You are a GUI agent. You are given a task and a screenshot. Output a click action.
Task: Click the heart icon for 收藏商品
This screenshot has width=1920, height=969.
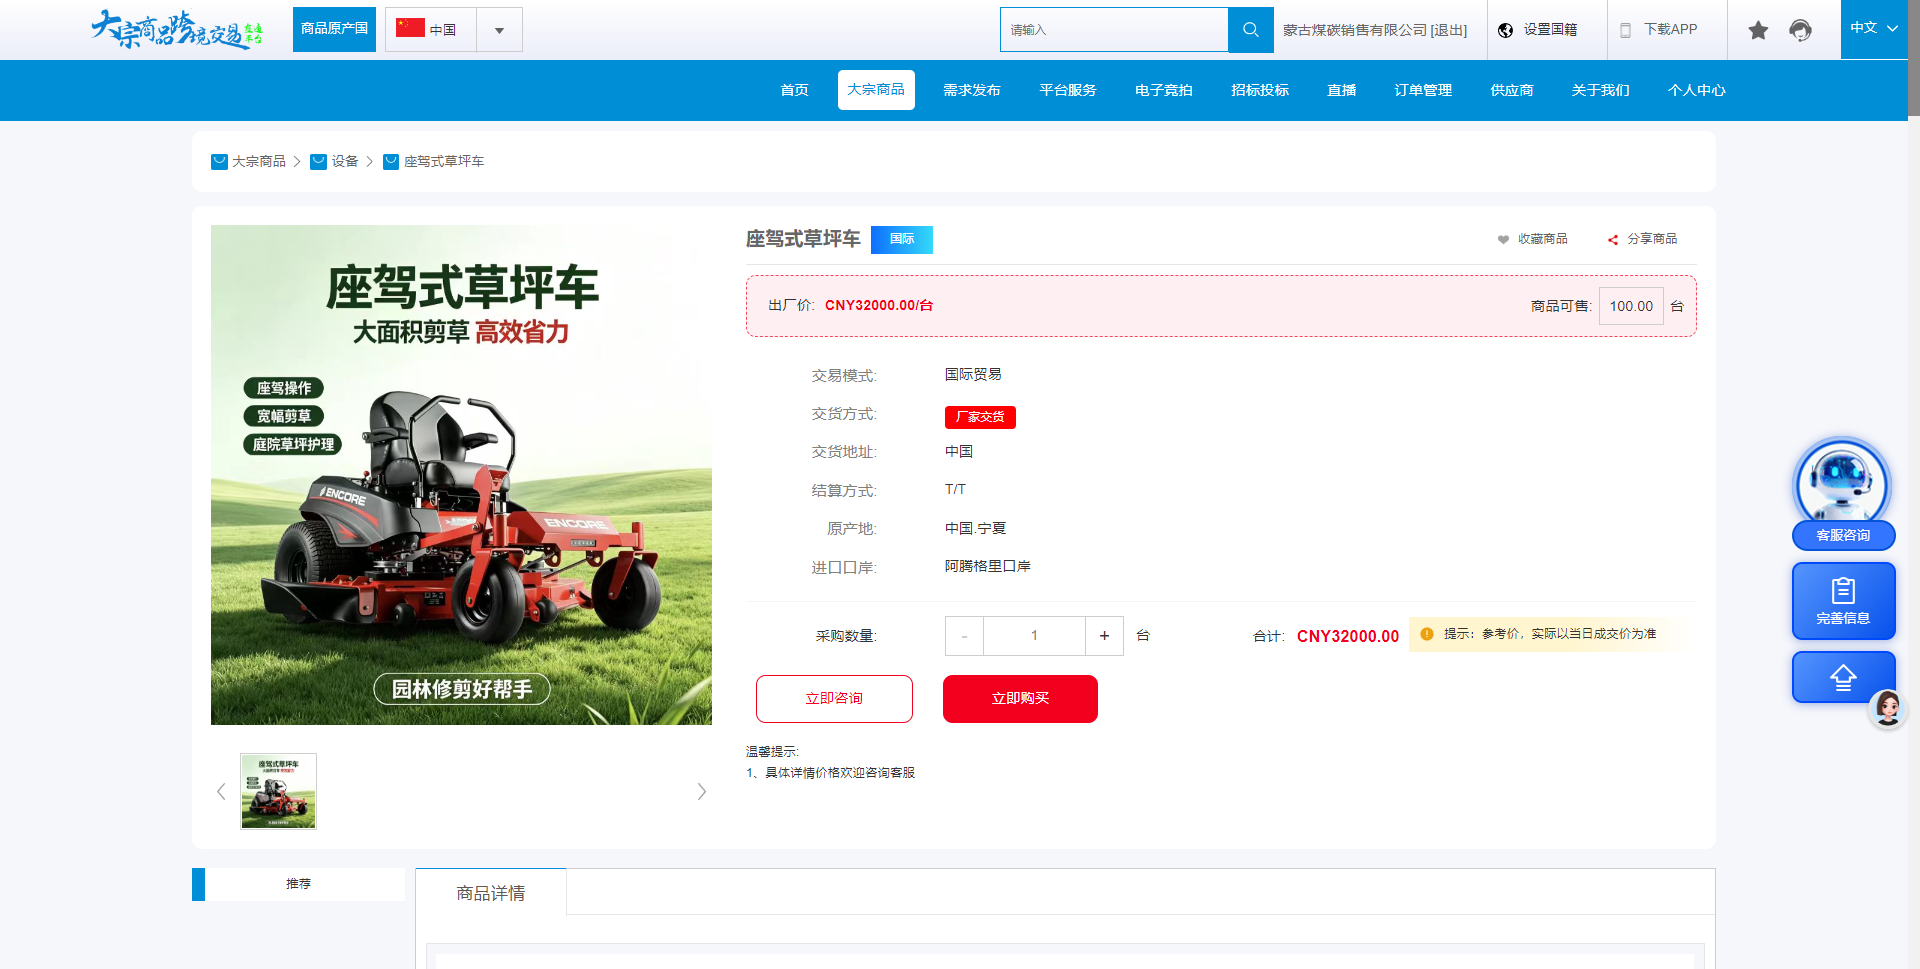(1503, 239)
